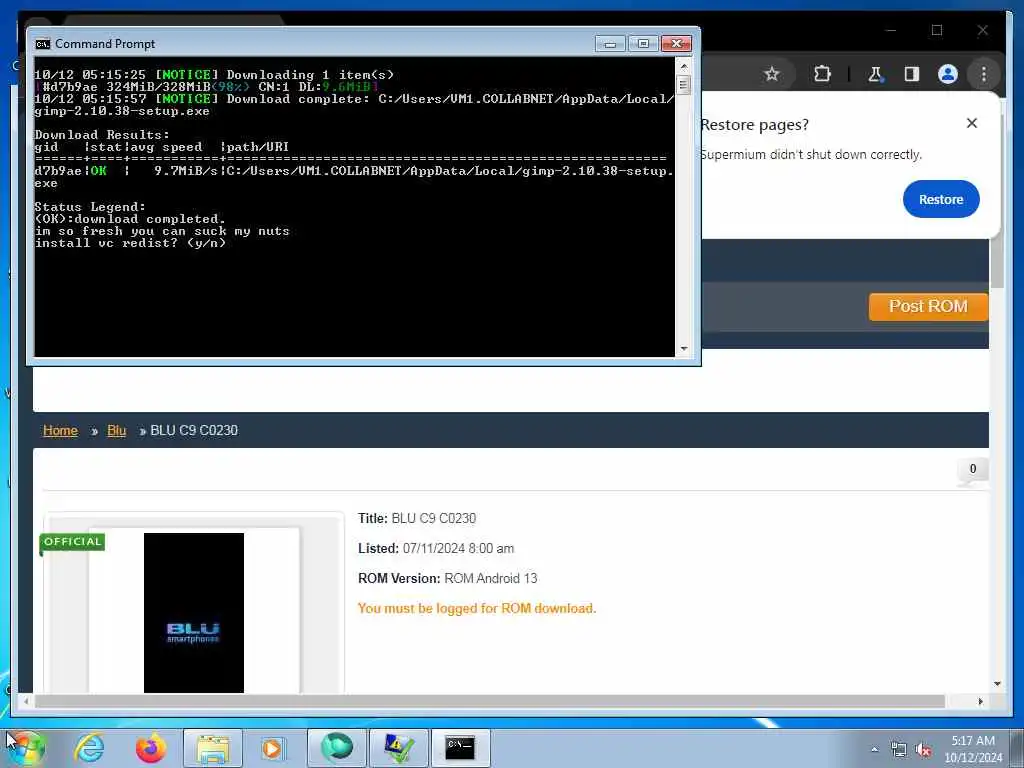Image resolution: width=1024 pixels, height=768 pixels.
Task: Click the 'ROM Android 13' version text
Action: [490, 579]
